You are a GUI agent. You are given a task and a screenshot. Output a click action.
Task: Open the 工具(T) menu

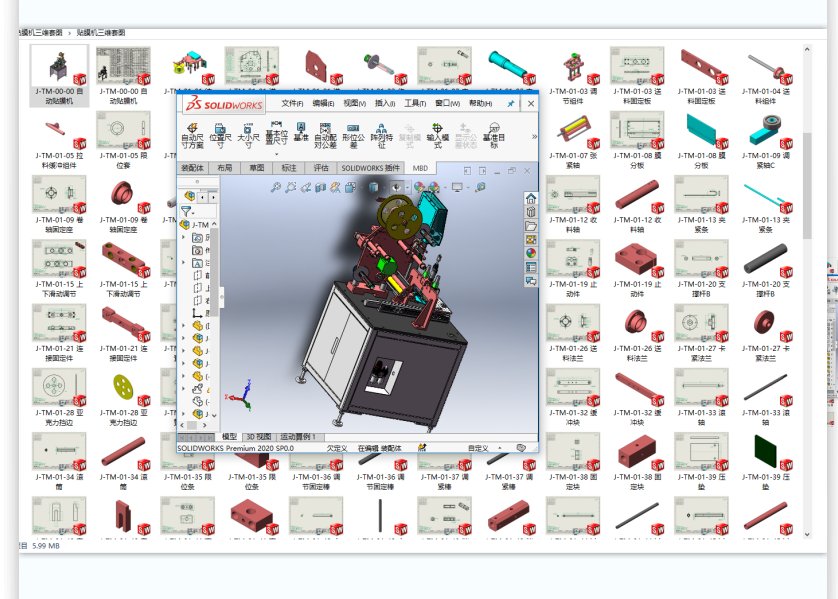[x=415, y=104]
